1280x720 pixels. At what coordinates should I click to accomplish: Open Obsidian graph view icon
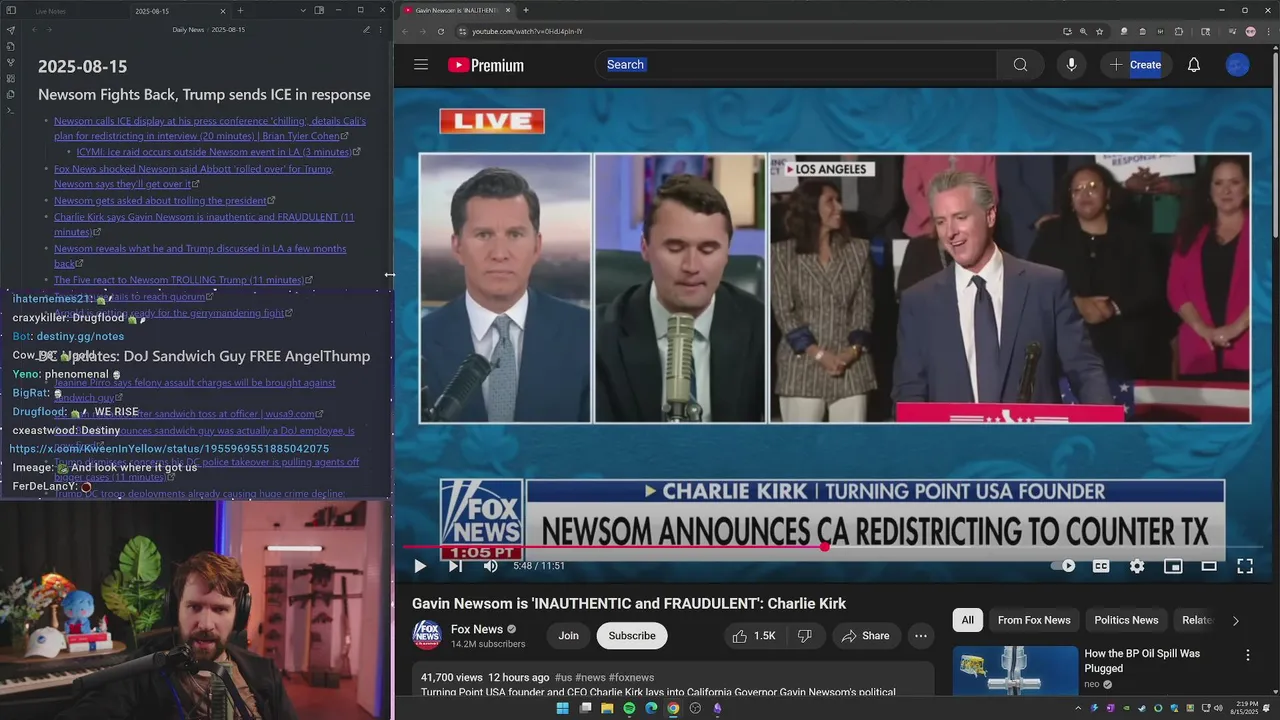coord(10,62)
